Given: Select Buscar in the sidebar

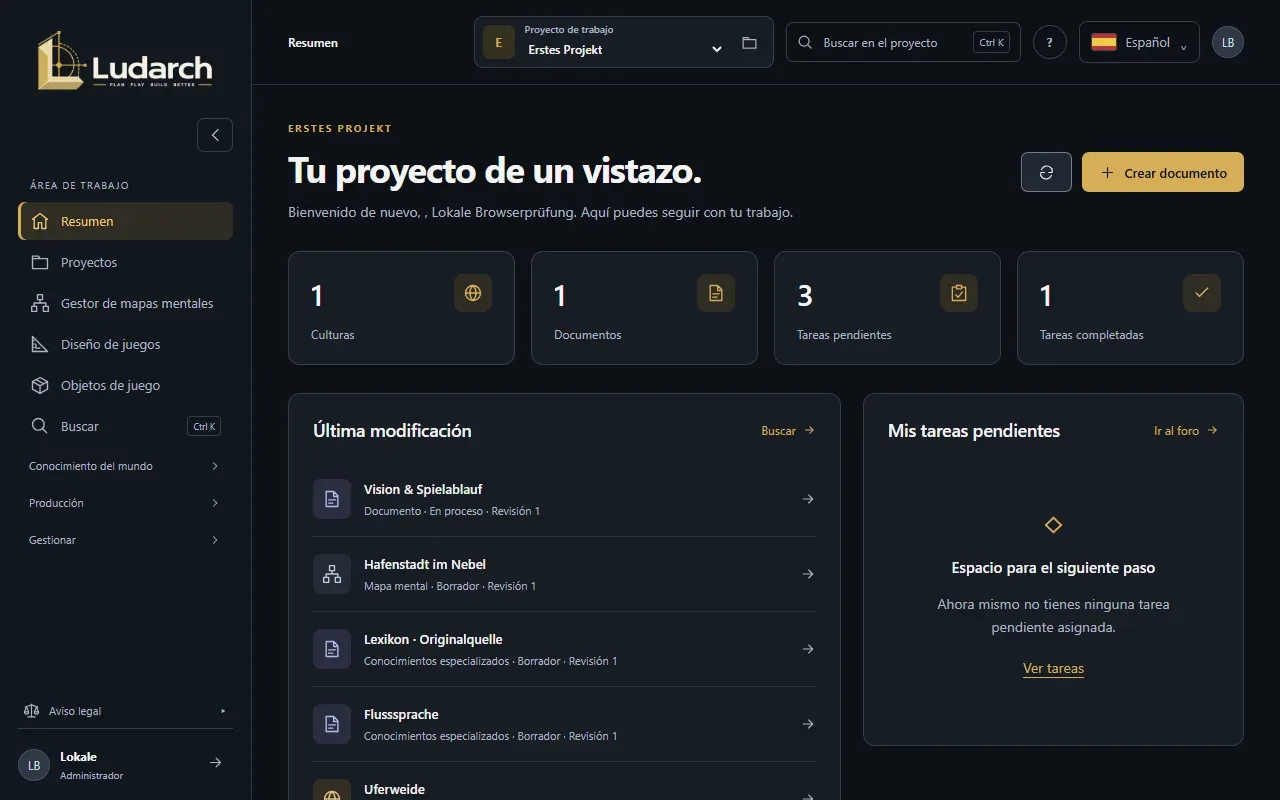Looking at the screenshot, I should pos(125,426).
